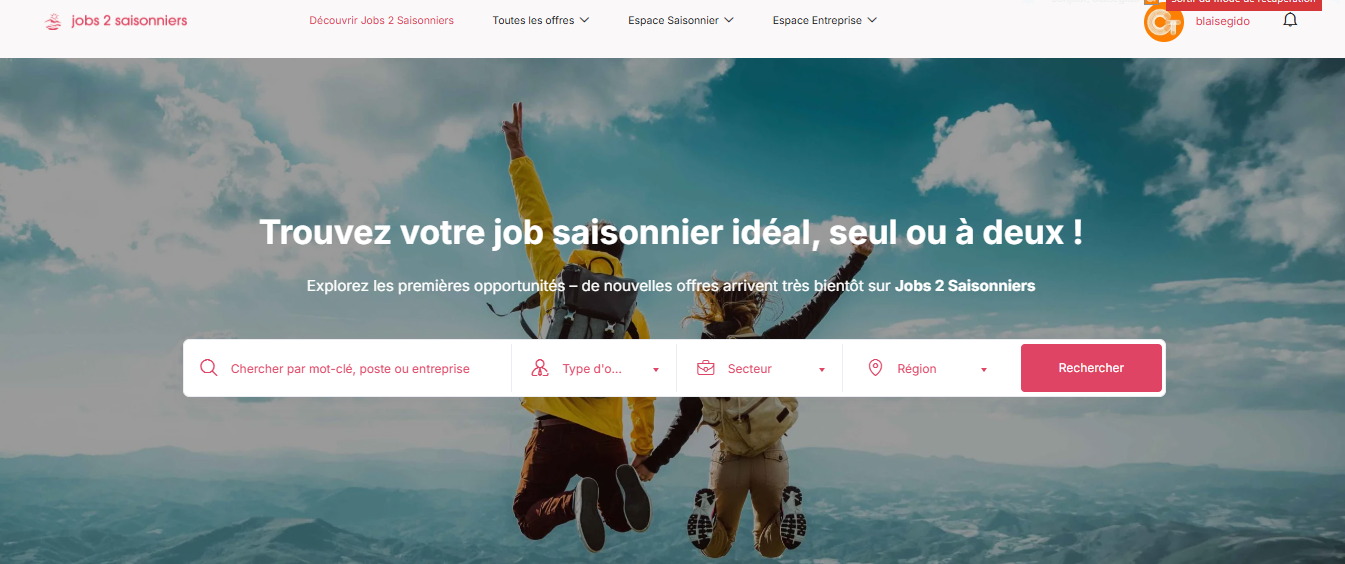Expand the Type d'offre dropdown
This screenshot has height=564, width=1345.
tap(594, 369)
